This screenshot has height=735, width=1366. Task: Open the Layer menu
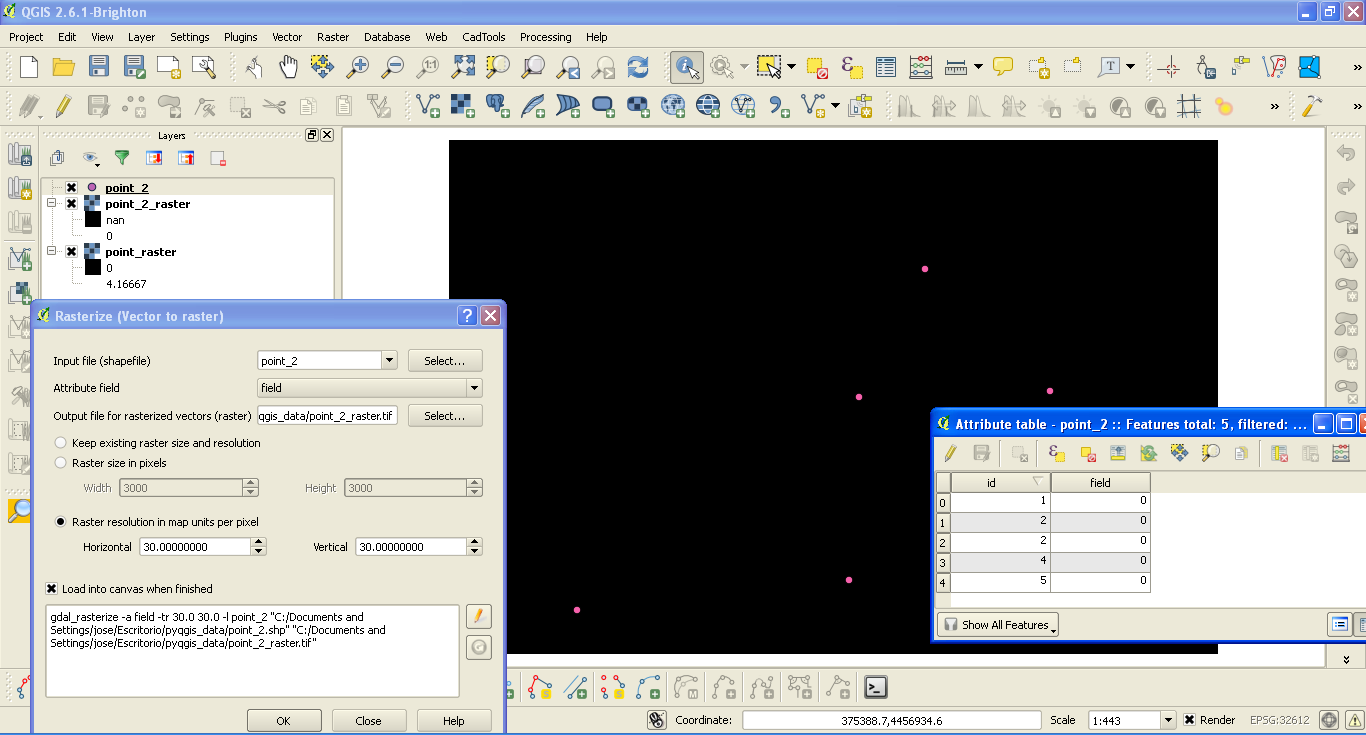pos(142,37)
